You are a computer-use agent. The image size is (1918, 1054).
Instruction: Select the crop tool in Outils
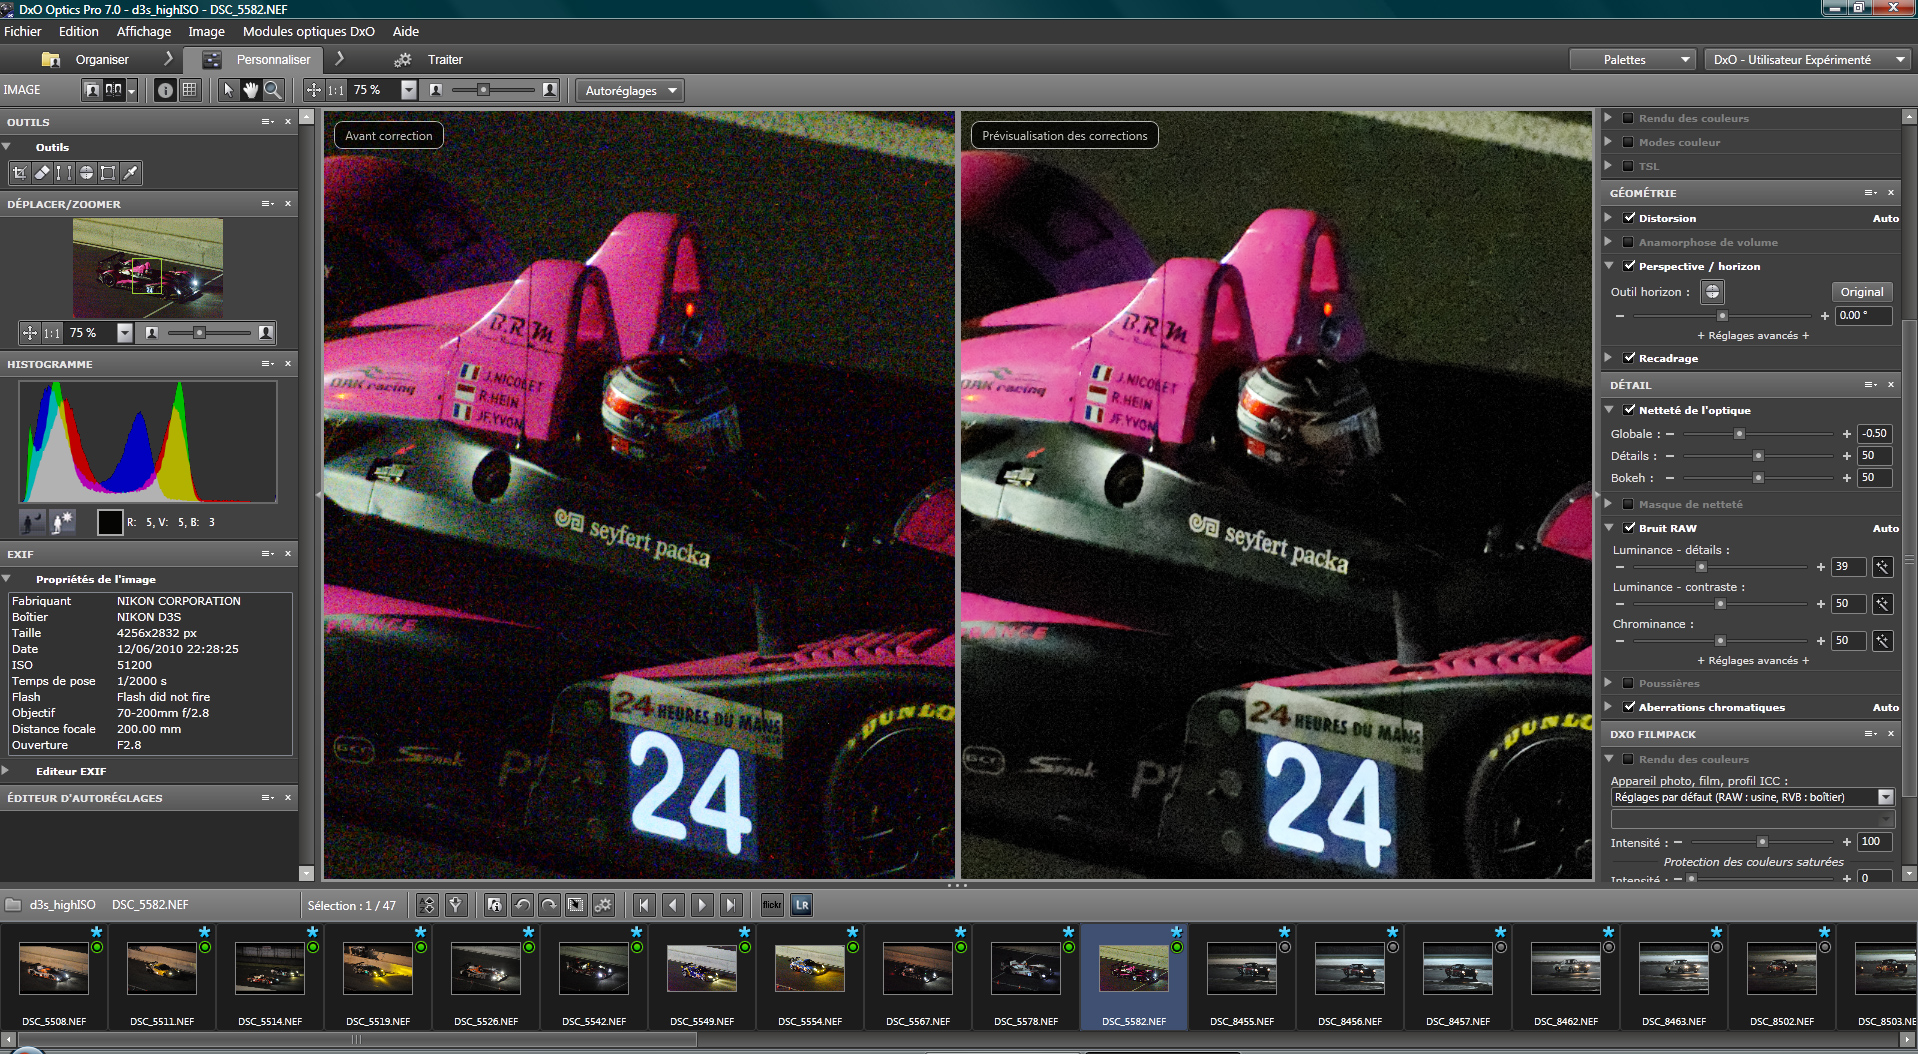click(x=19, y=173)
